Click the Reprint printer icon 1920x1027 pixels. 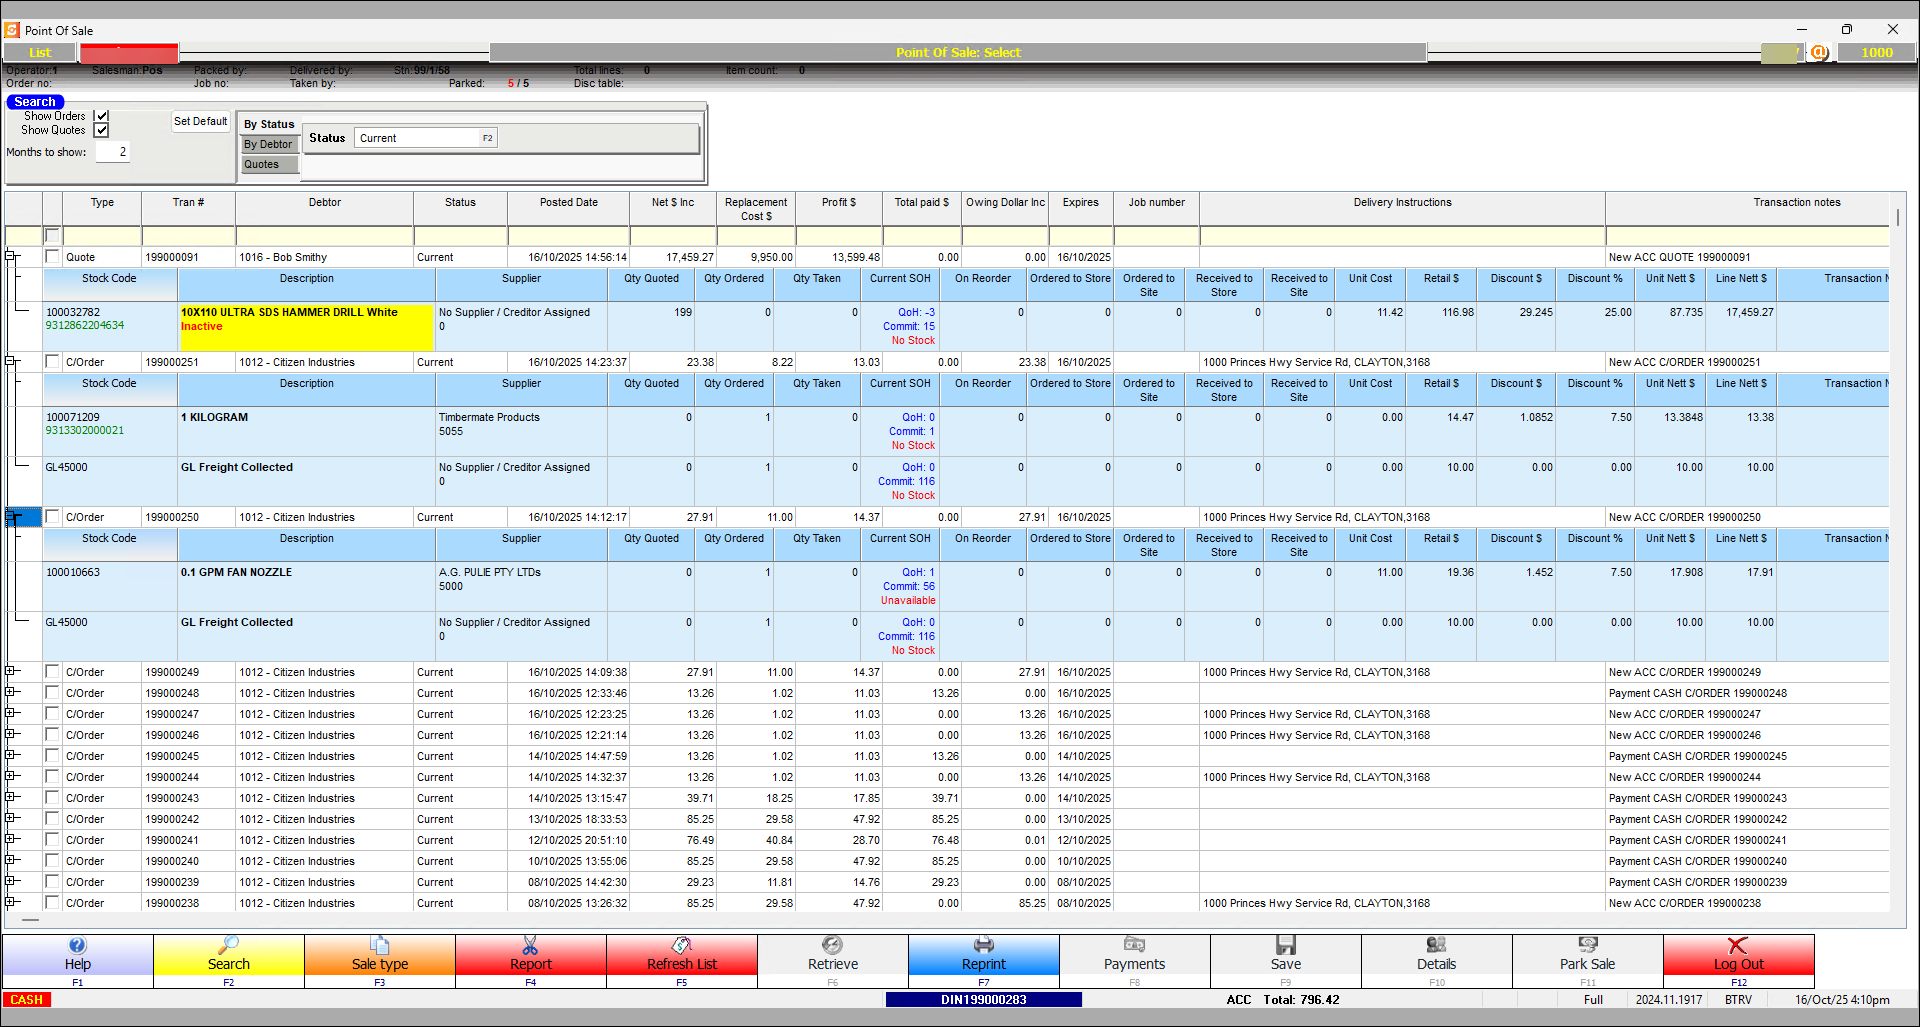click(x=984, y=944)
